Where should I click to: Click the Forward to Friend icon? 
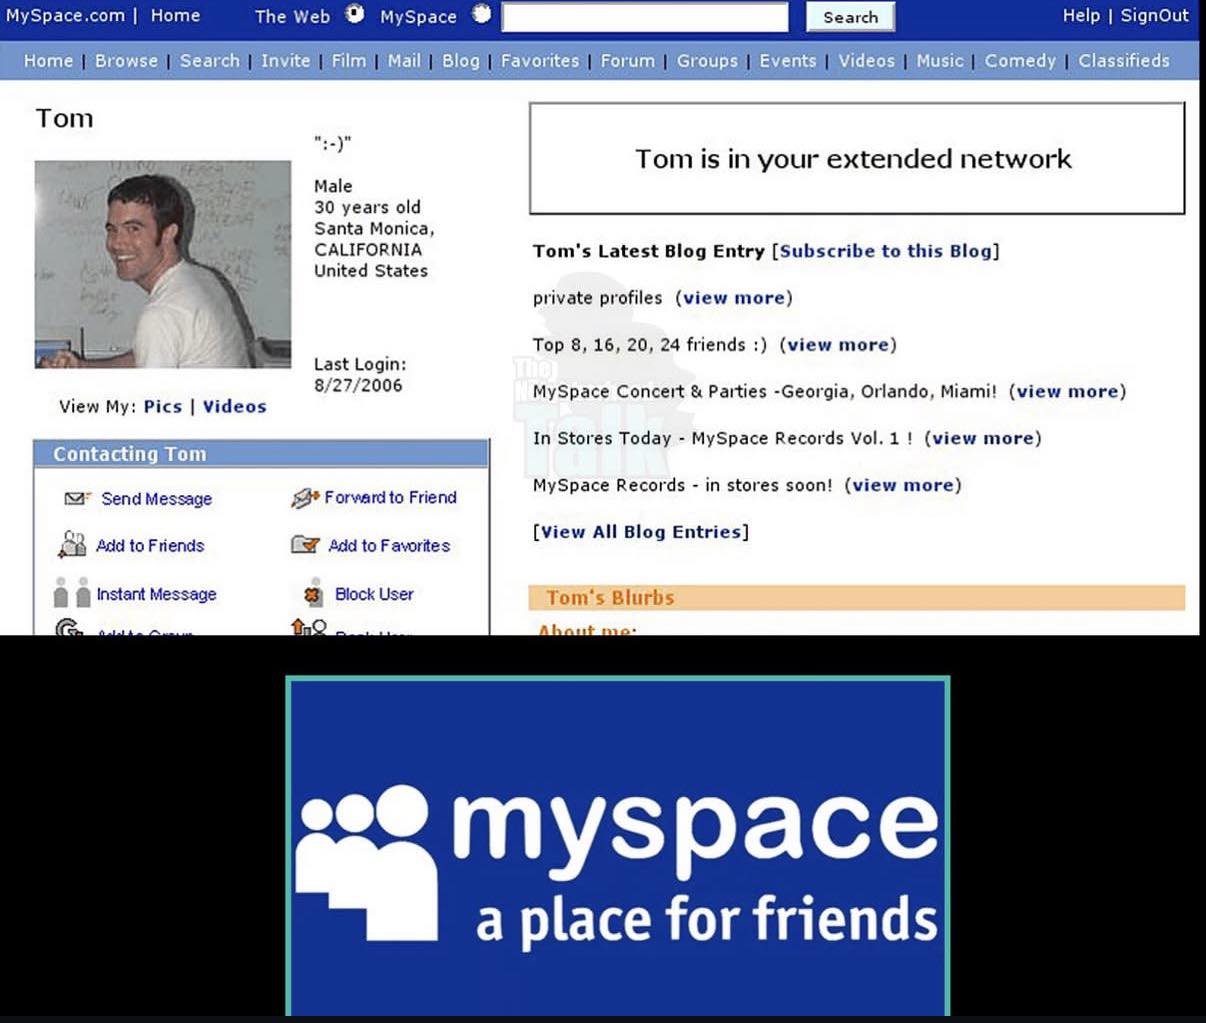(304, 497)
